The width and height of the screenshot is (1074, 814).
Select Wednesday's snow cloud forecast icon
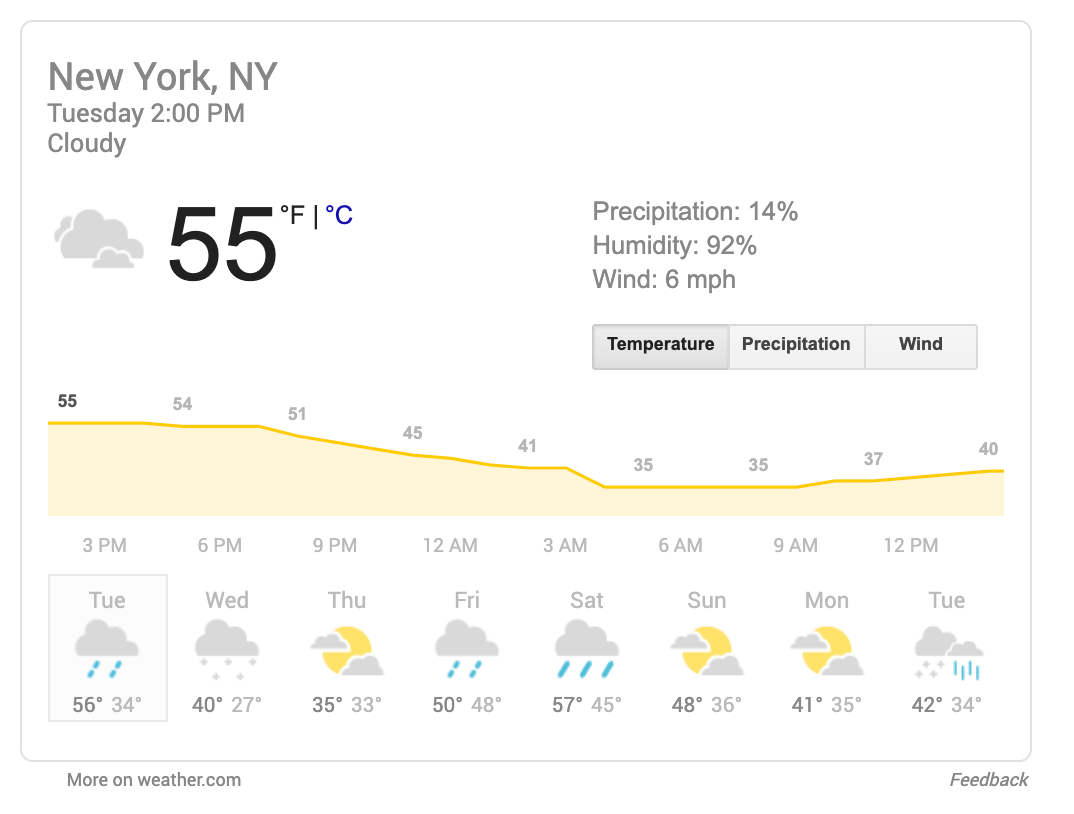tap(227, 649)
